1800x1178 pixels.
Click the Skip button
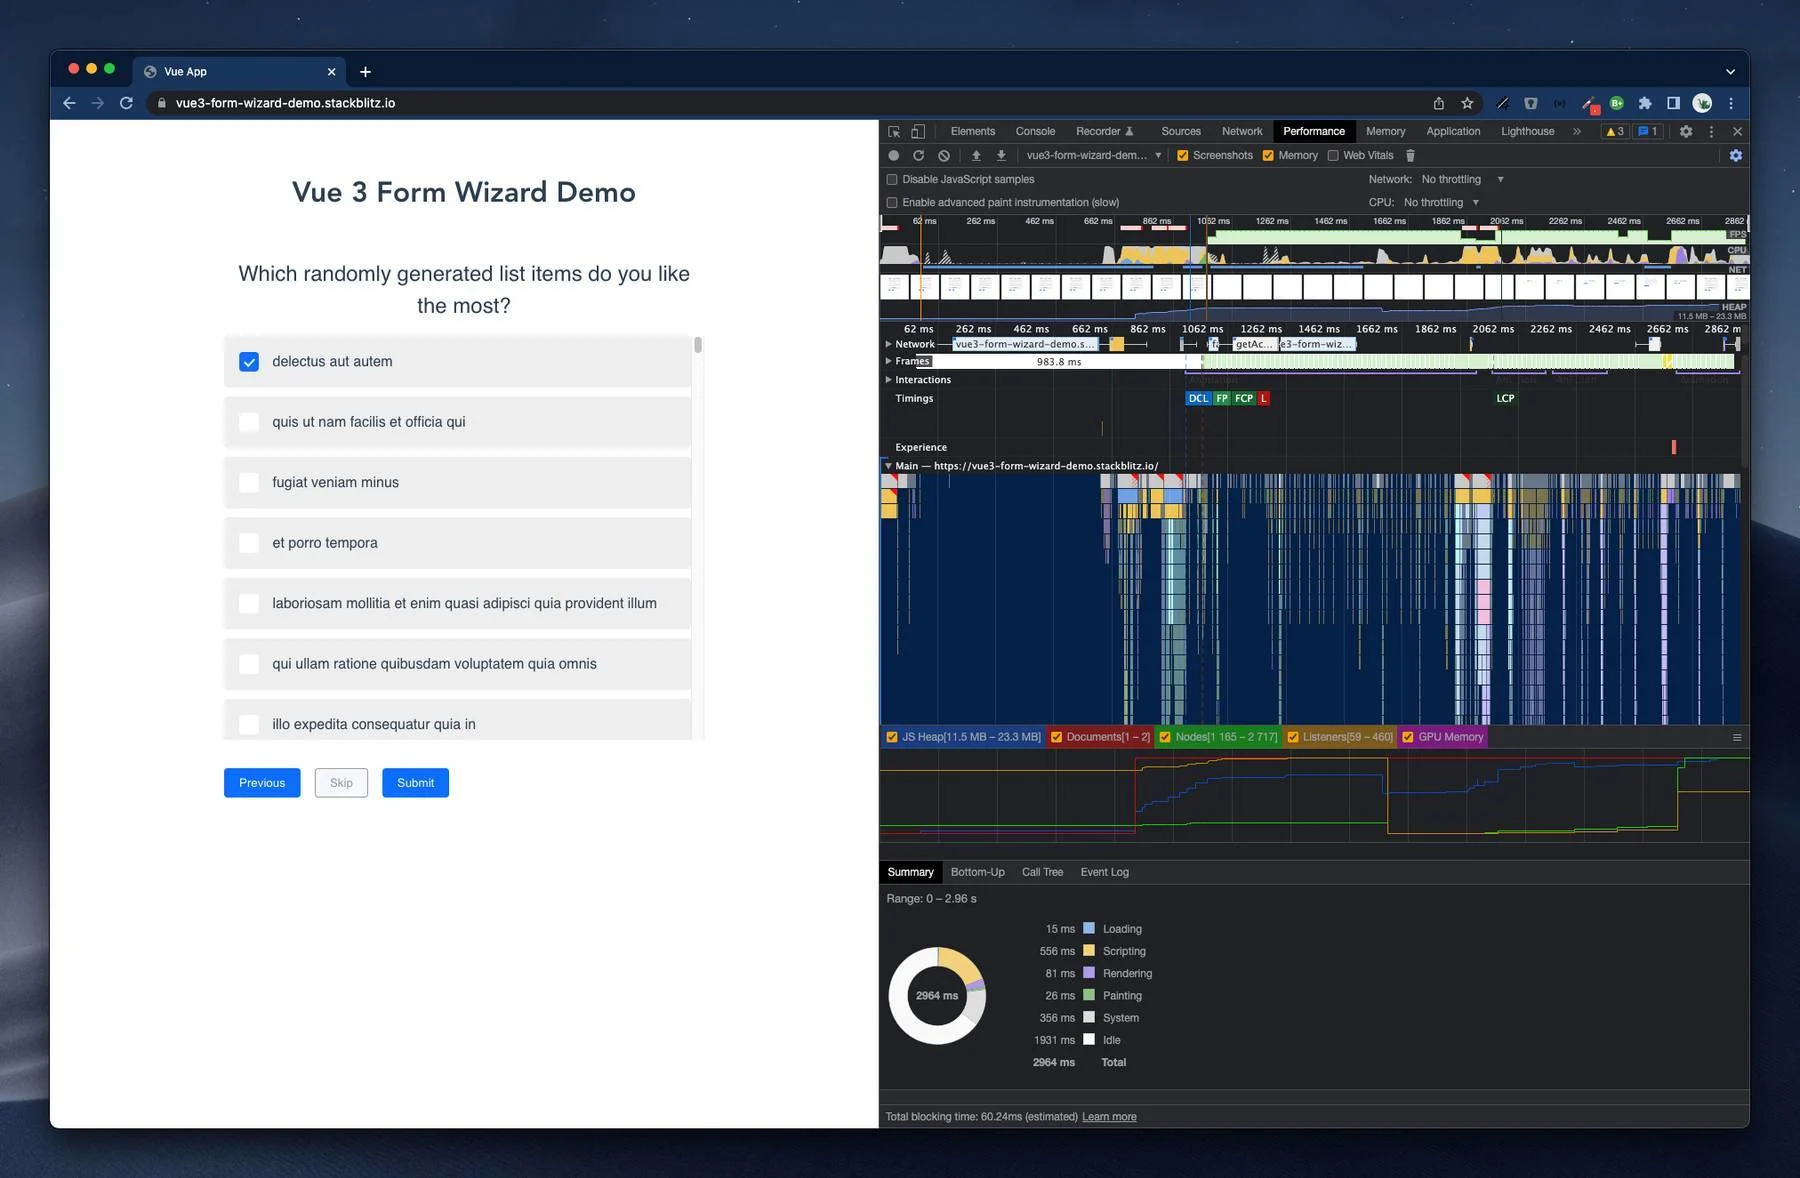click(341, 783)
